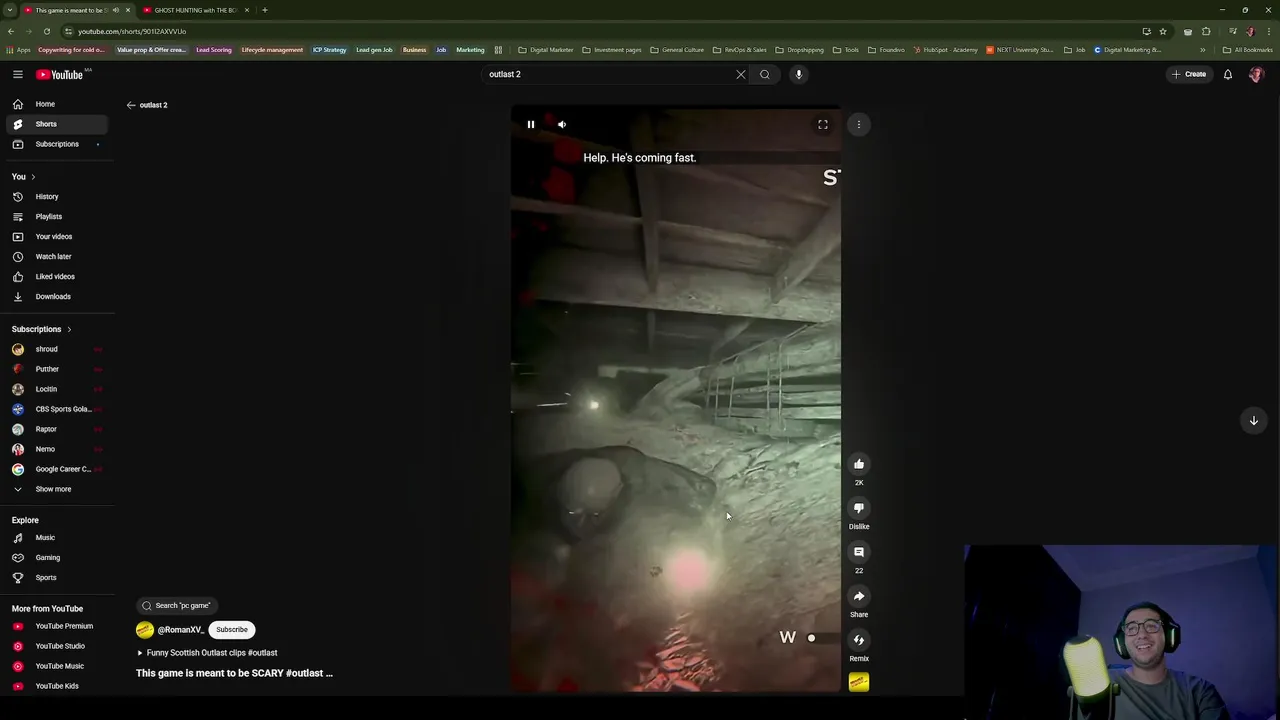The height and width of the screenshot is (720, 1280).
Task: Open Google Career Certificates channel
Action: (57, 469)
